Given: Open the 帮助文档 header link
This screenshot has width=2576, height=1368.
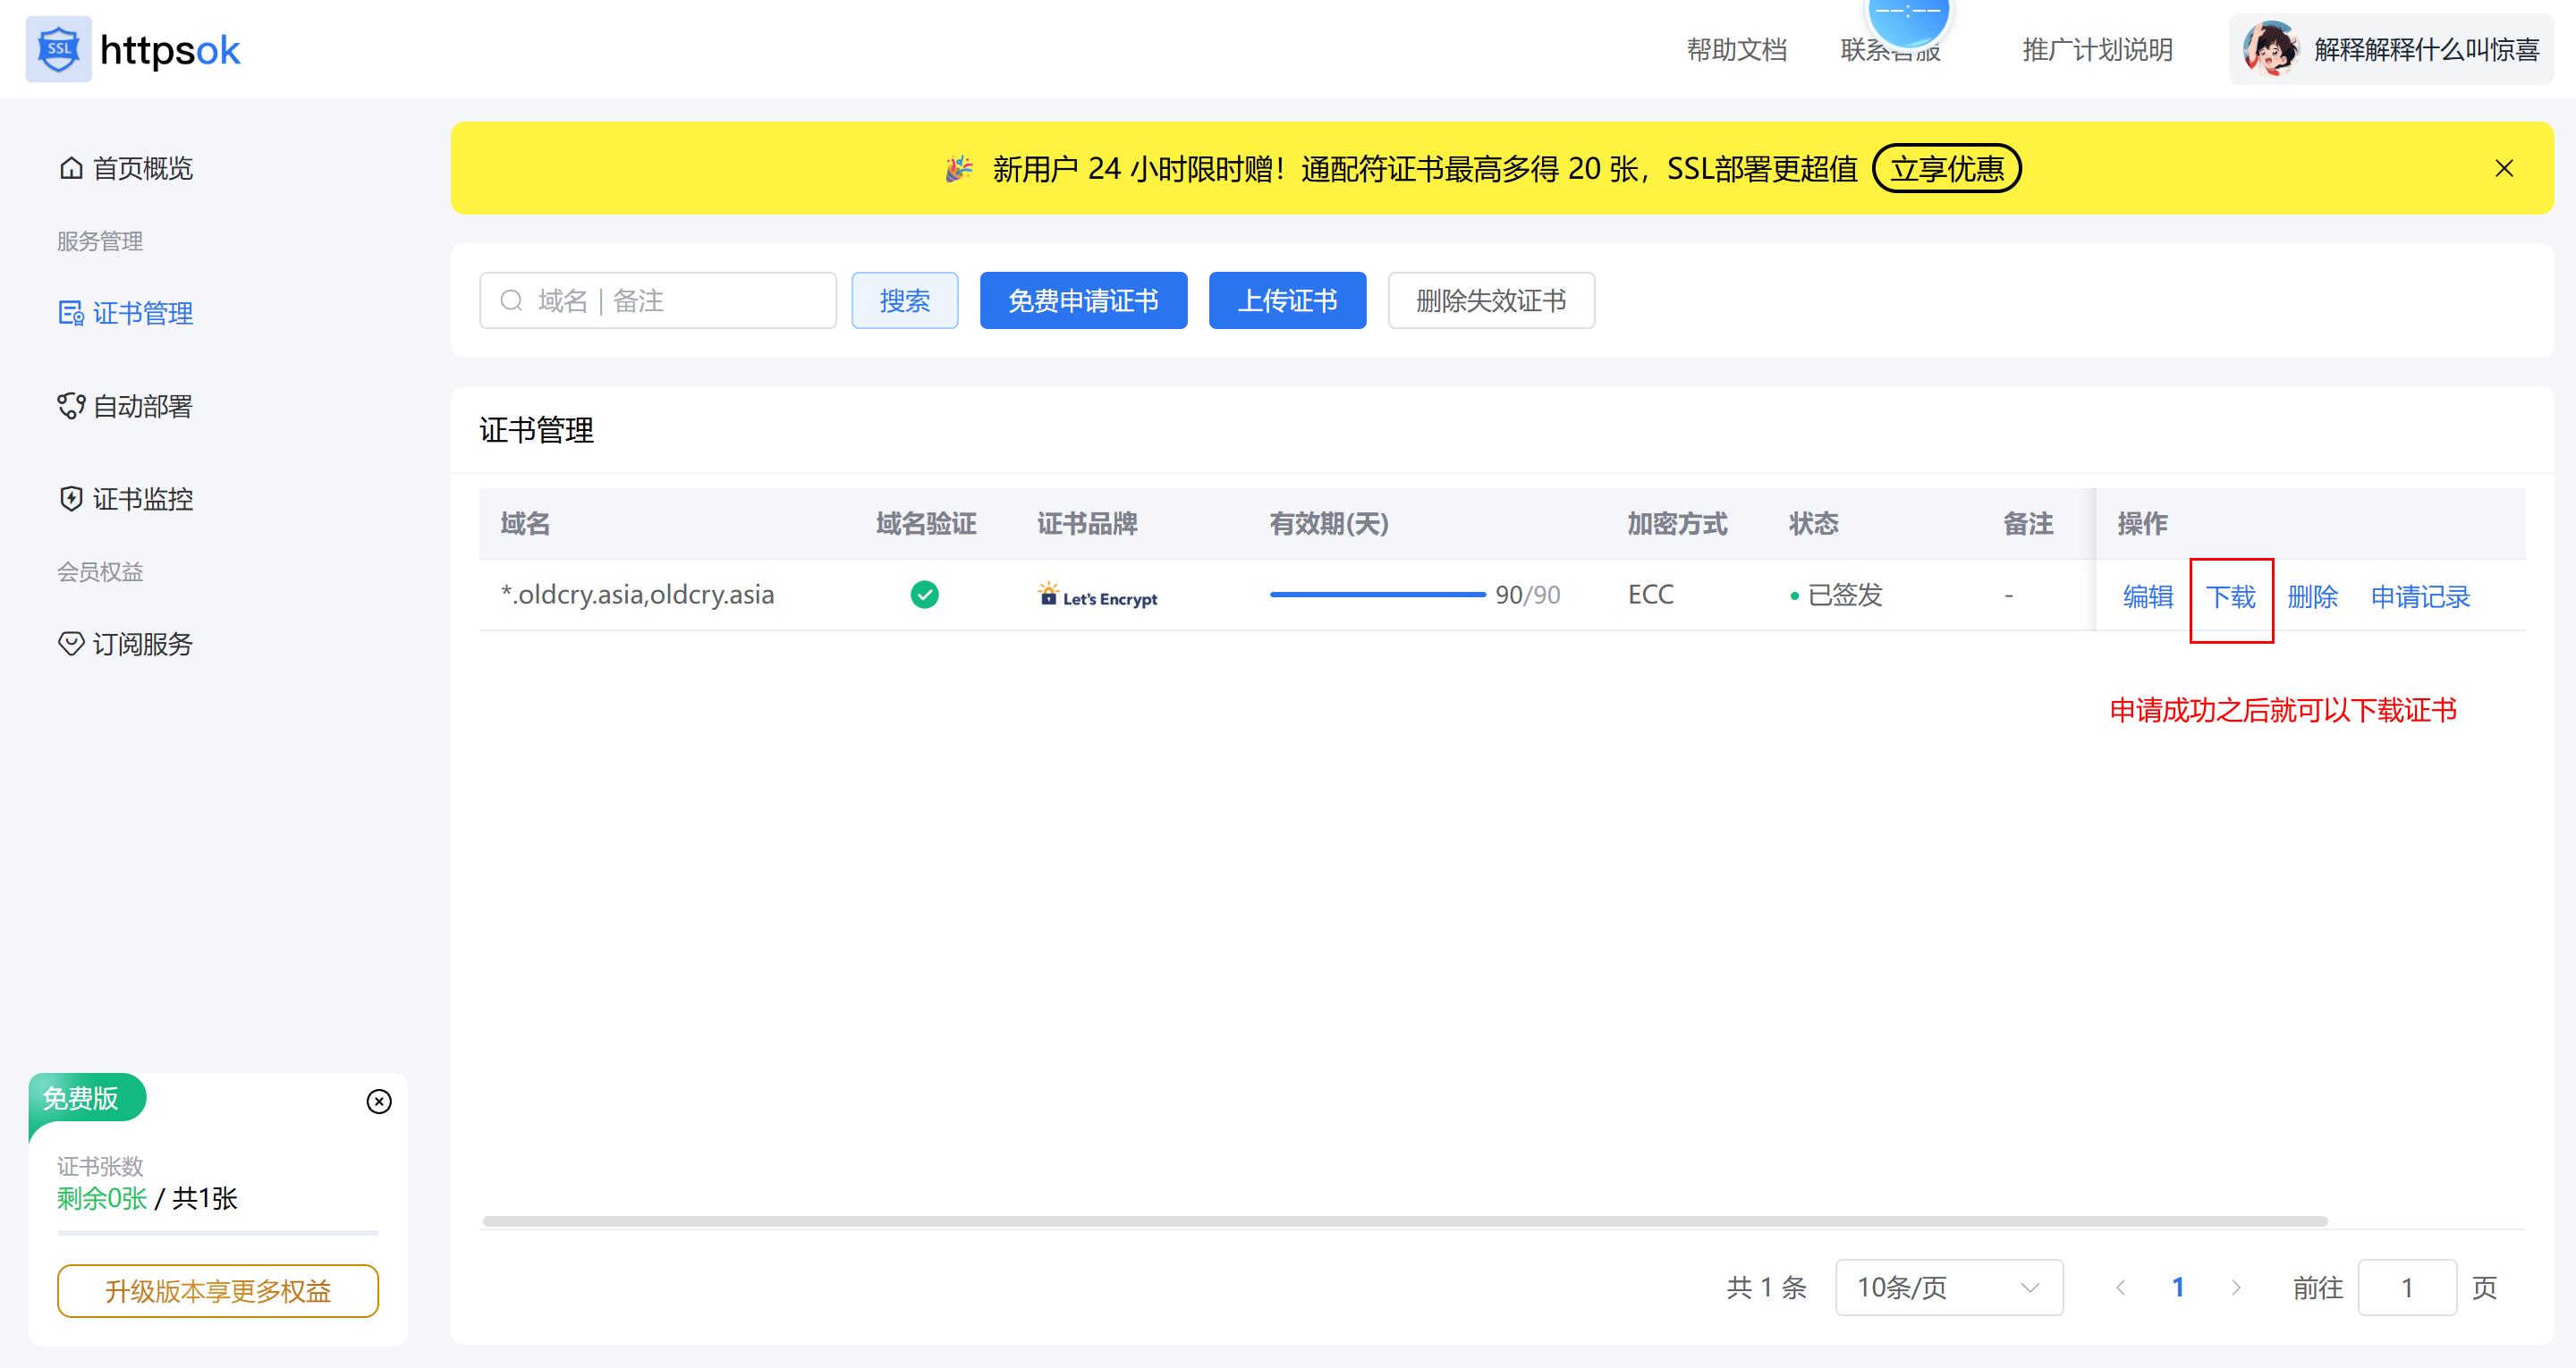Looking at the screenshot, I should pos(1736,49).
